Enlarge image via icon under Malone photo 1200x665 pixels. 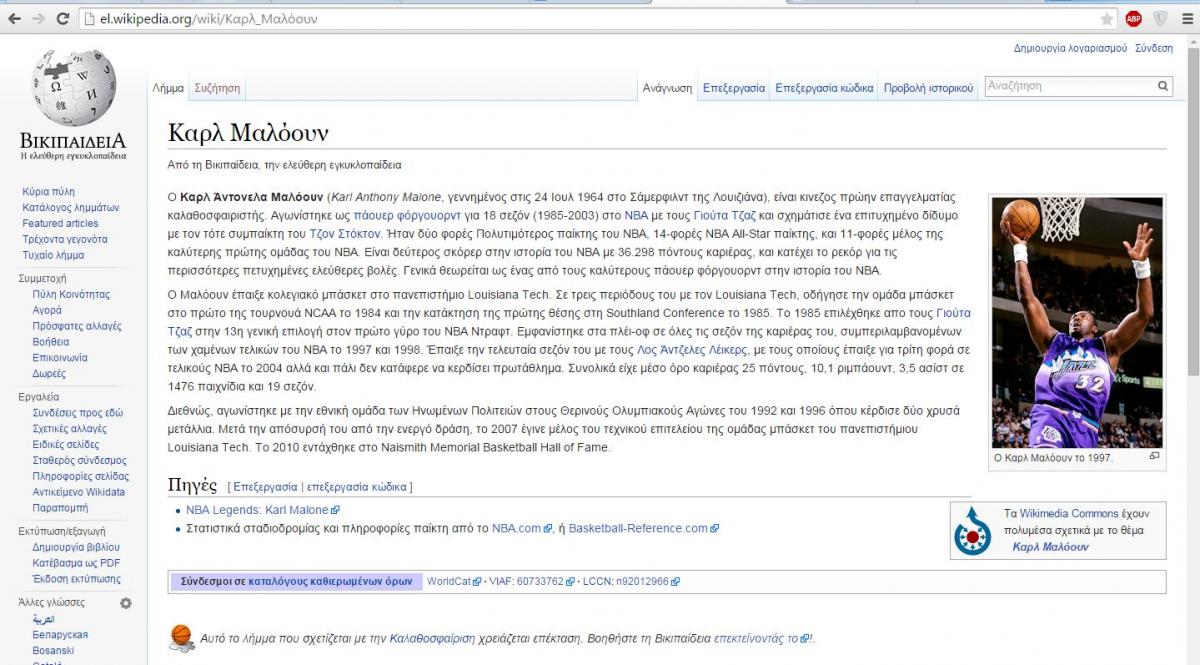(1154, 457)
